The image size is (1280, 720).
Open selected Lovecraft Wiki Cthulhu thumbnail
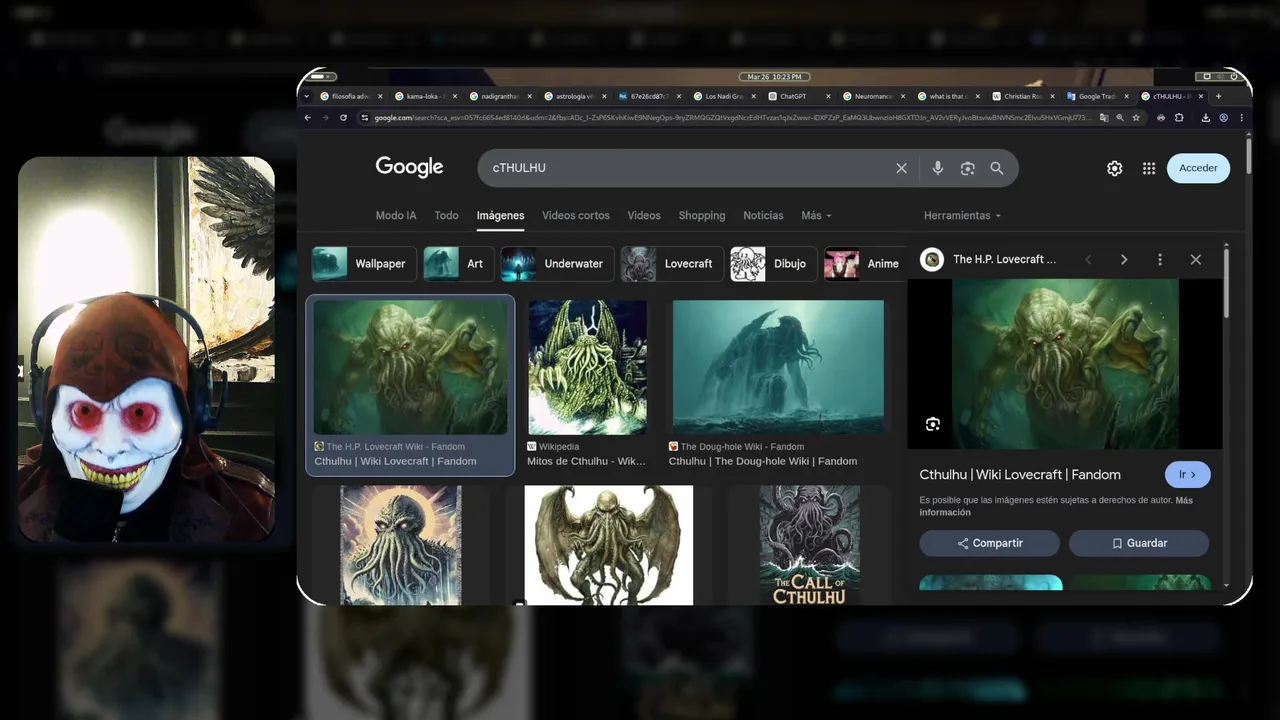point(410,367)
